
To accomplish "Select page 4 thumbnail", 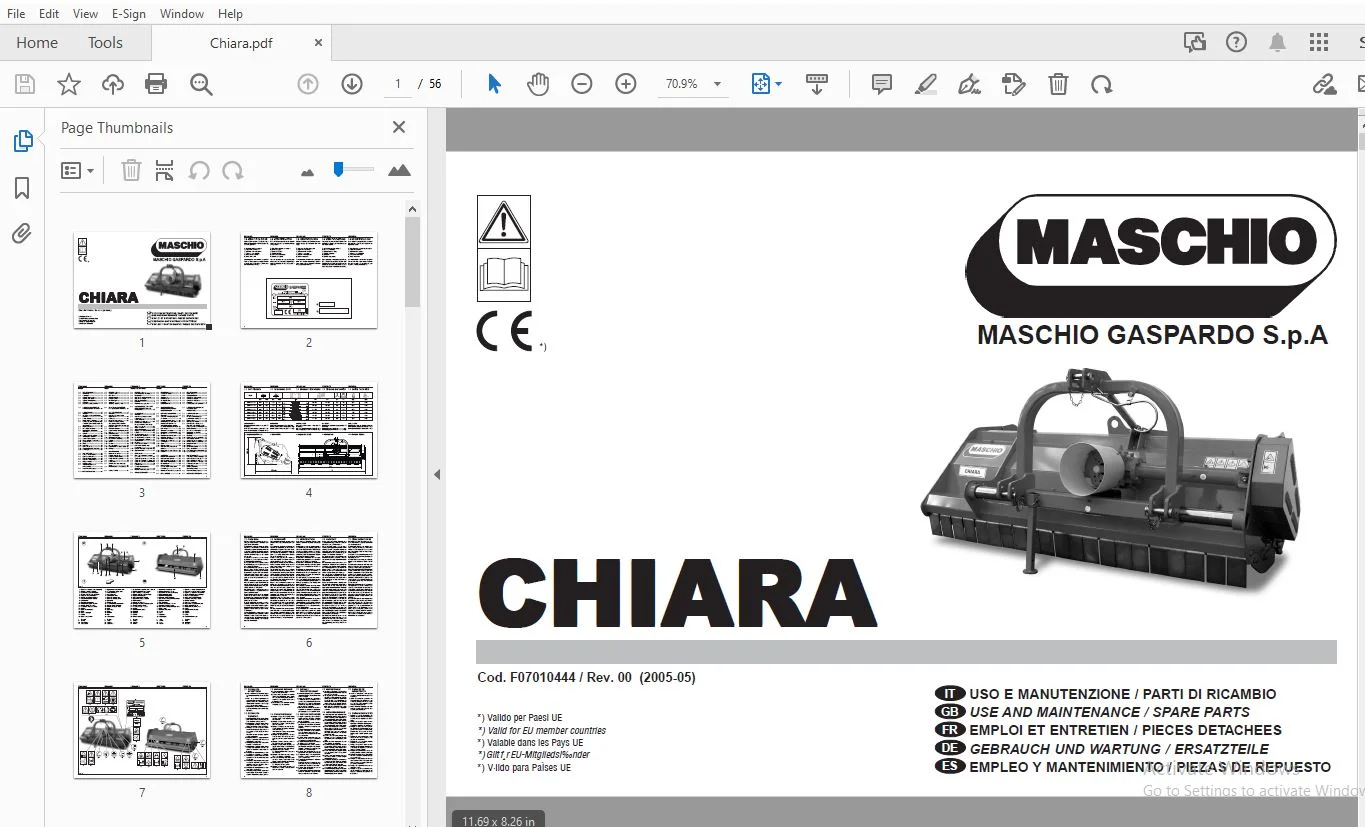I will coord(309,430).
